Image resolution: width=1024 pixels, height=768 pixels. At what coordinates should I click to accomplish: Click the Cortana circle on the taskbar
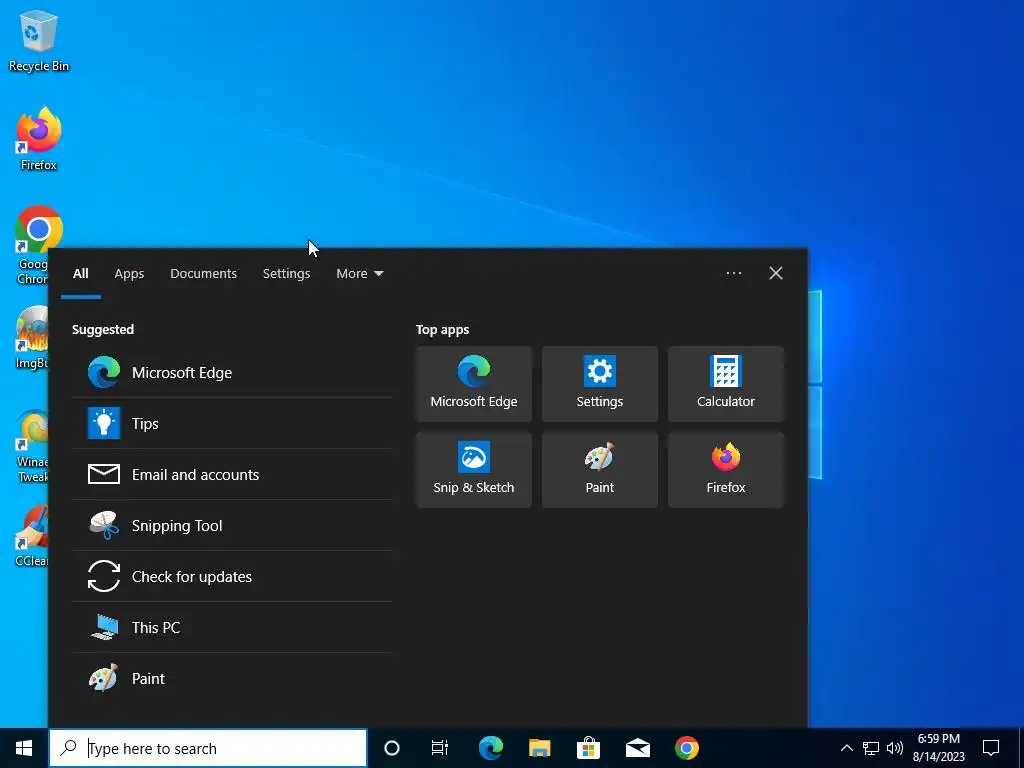click(x=391, y=748)
